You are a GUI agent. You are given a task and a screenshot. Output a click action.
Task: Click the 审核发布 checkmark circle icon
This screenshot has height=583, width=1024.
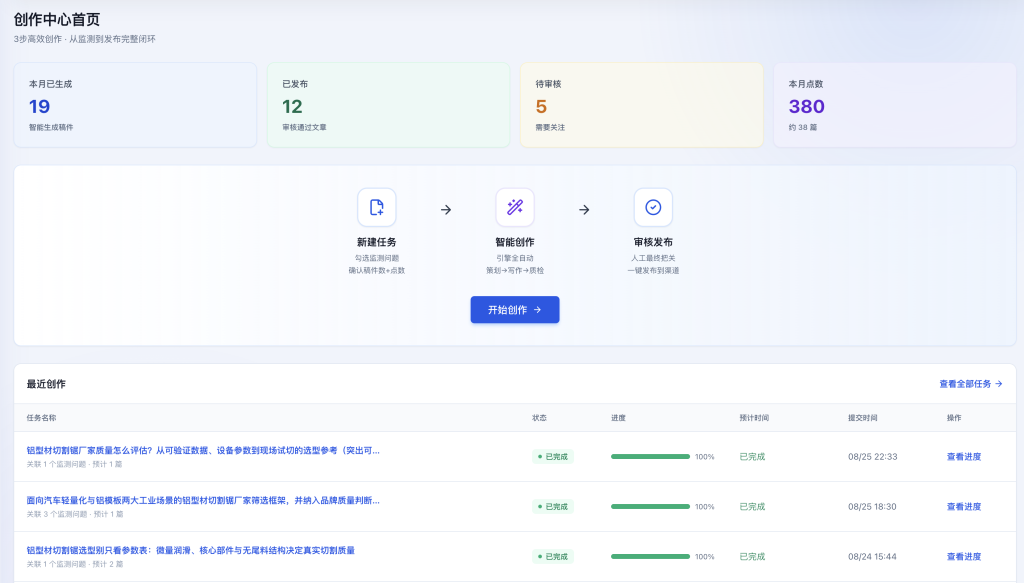pyautogui.click(x=653, y=208)
